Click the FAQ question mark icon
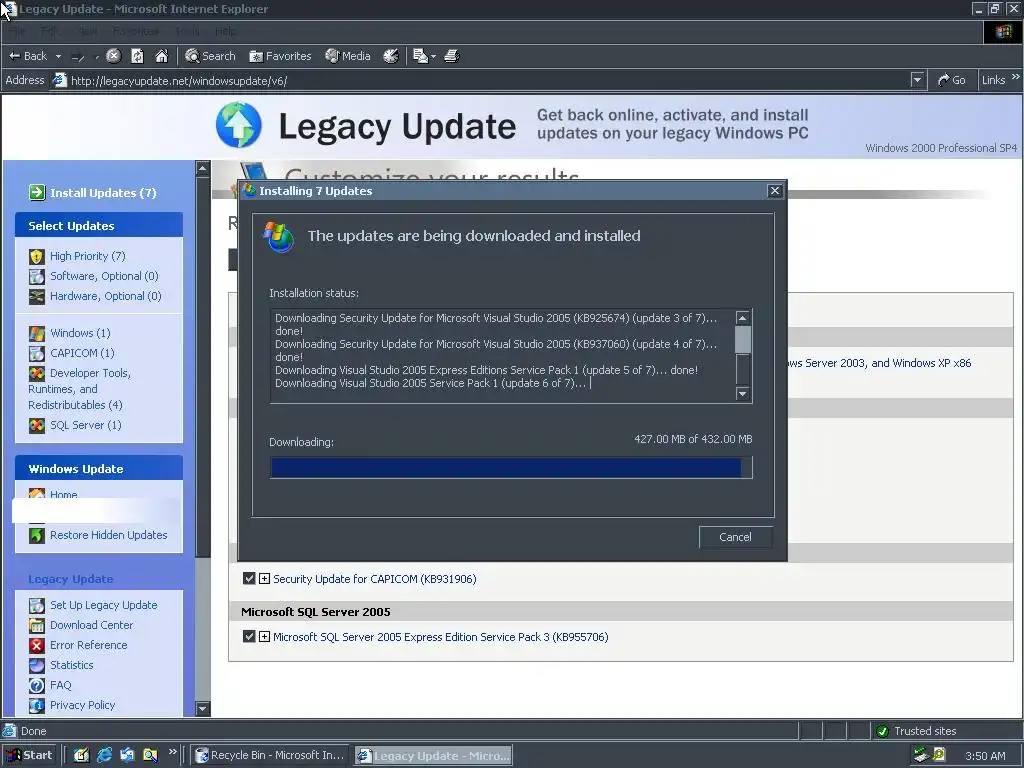The width and height of the screenshot is (1024, 768). click(x=37, y=686)
